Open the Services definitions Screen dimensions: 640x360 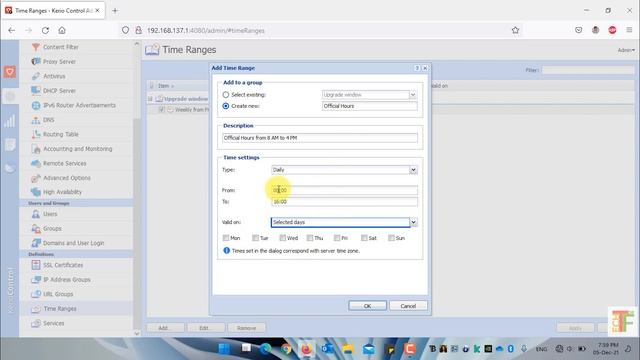53,323
